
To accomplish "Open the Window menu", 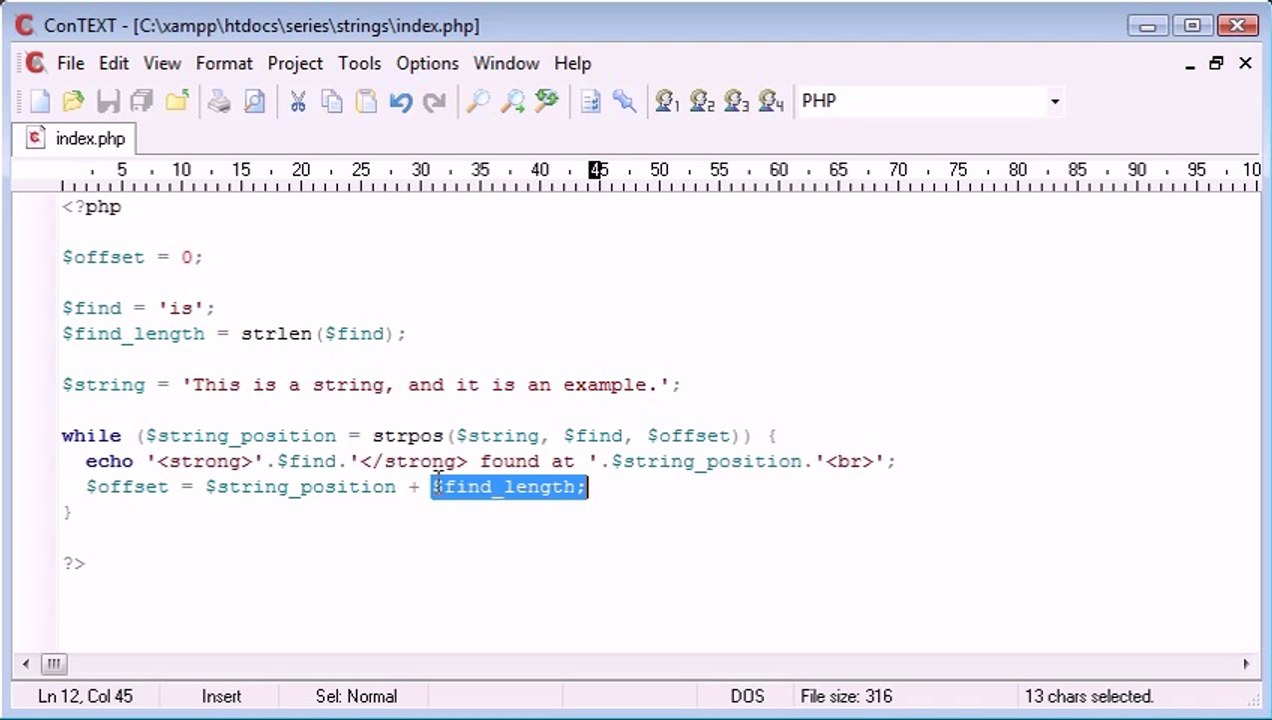I will (x=506, y=63).
